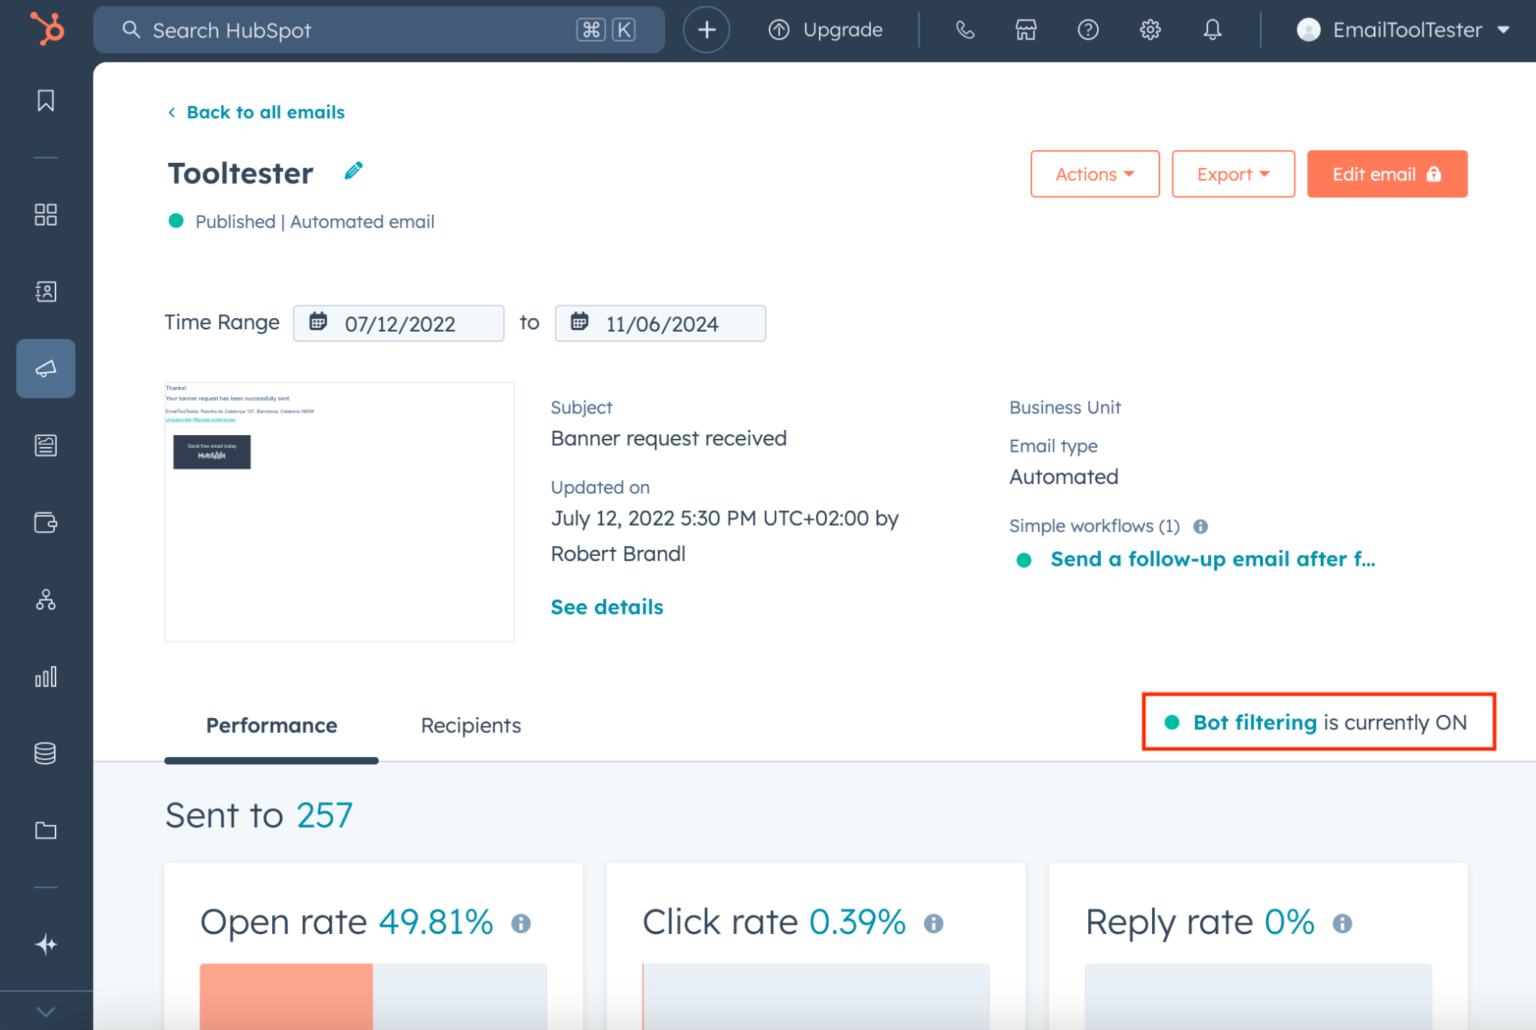Follow the Back to all emails link
This screenshot has height=1030, width=1536.
(256, 111)
